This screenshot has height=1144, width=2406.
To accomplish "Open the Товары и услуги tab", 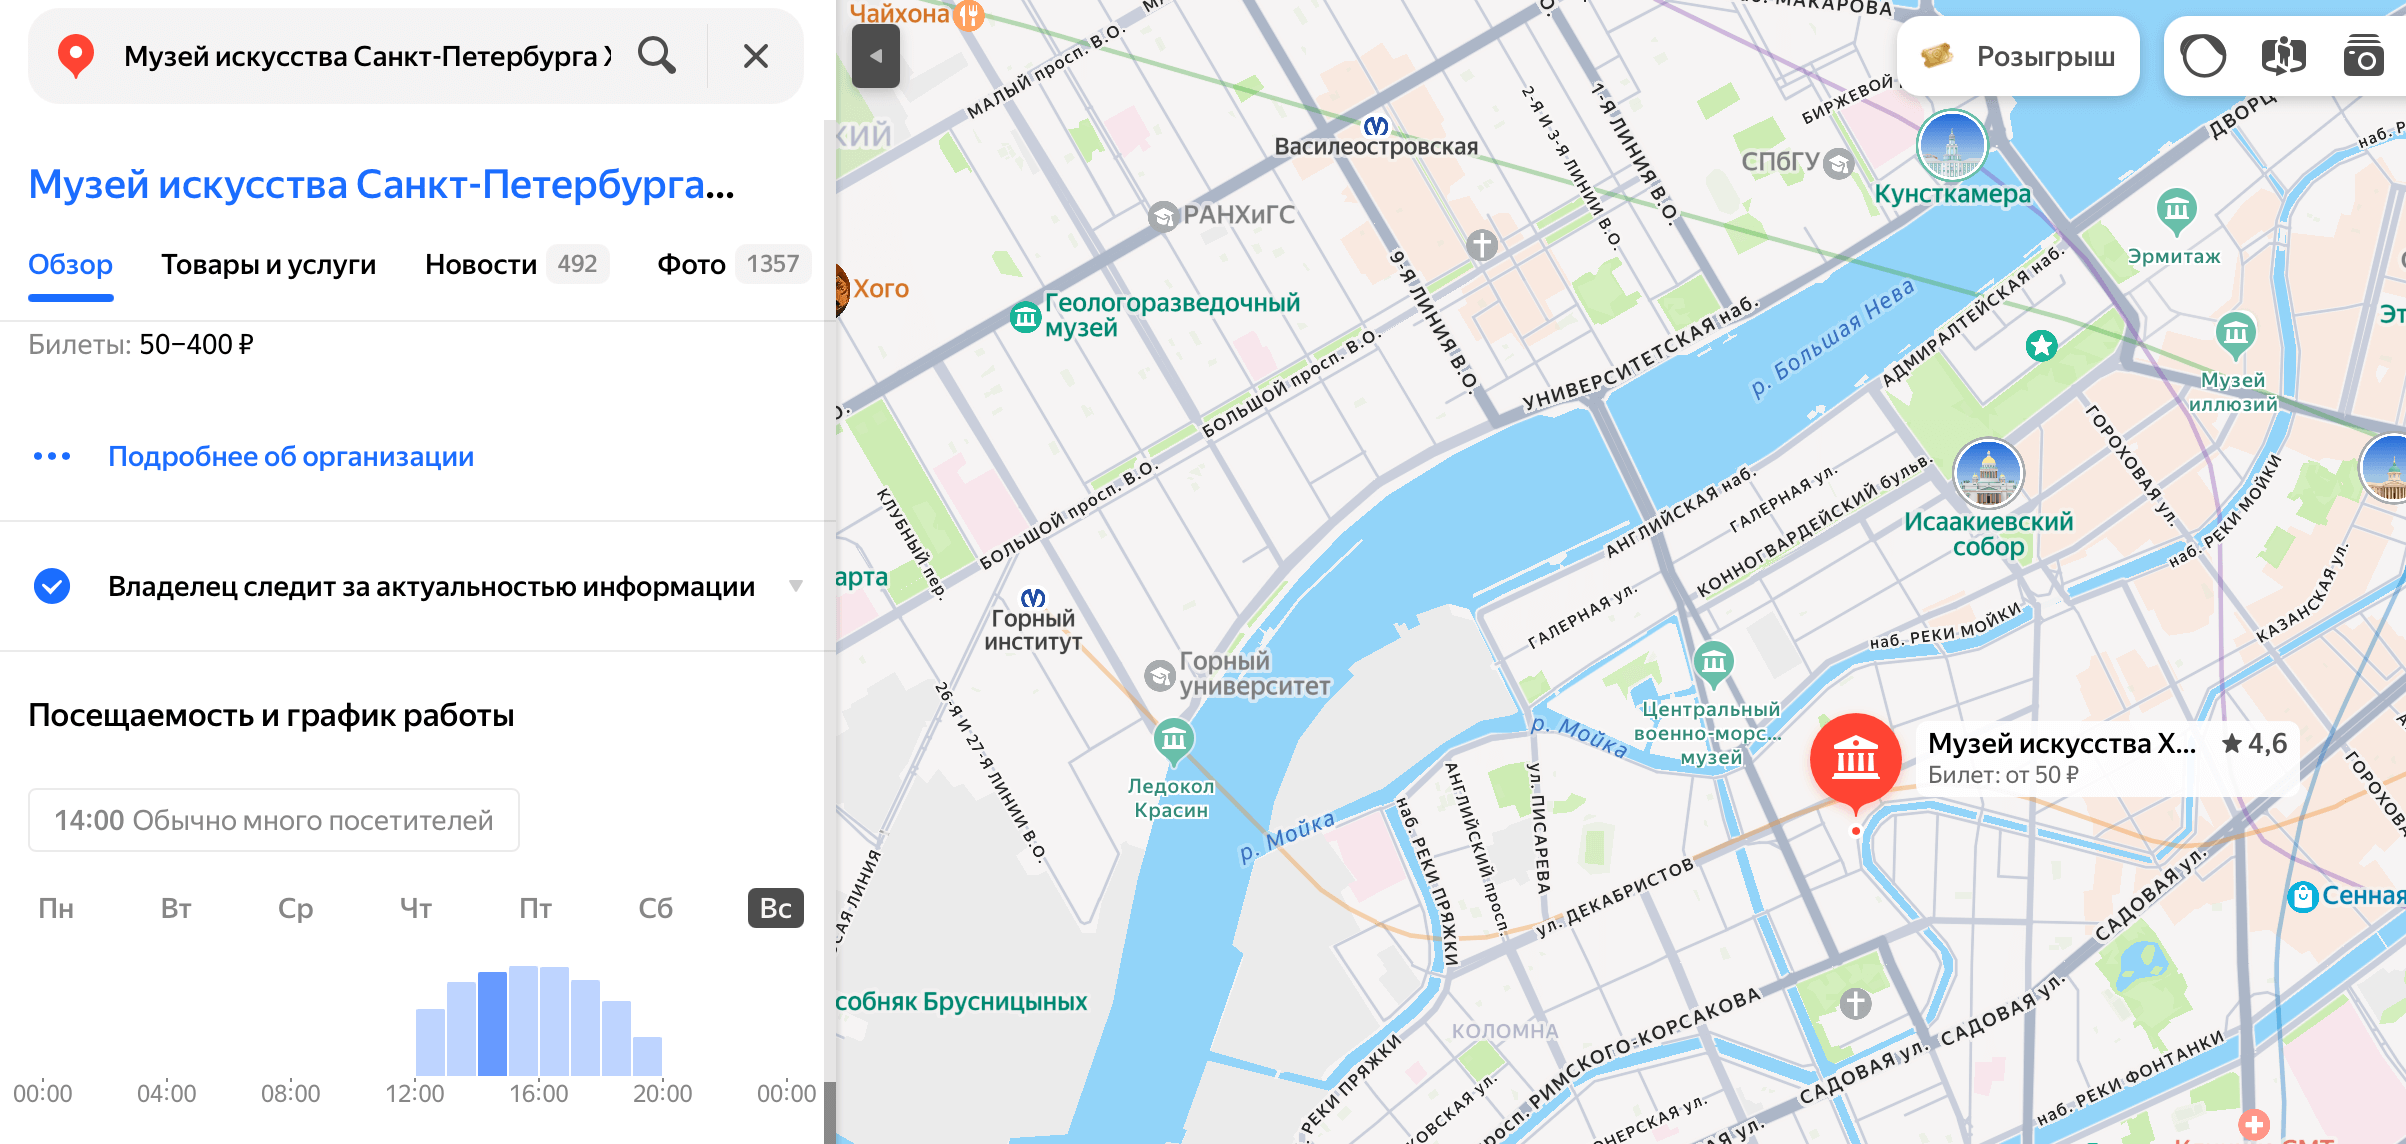I will pyautogui.click(x=268, y=264).
